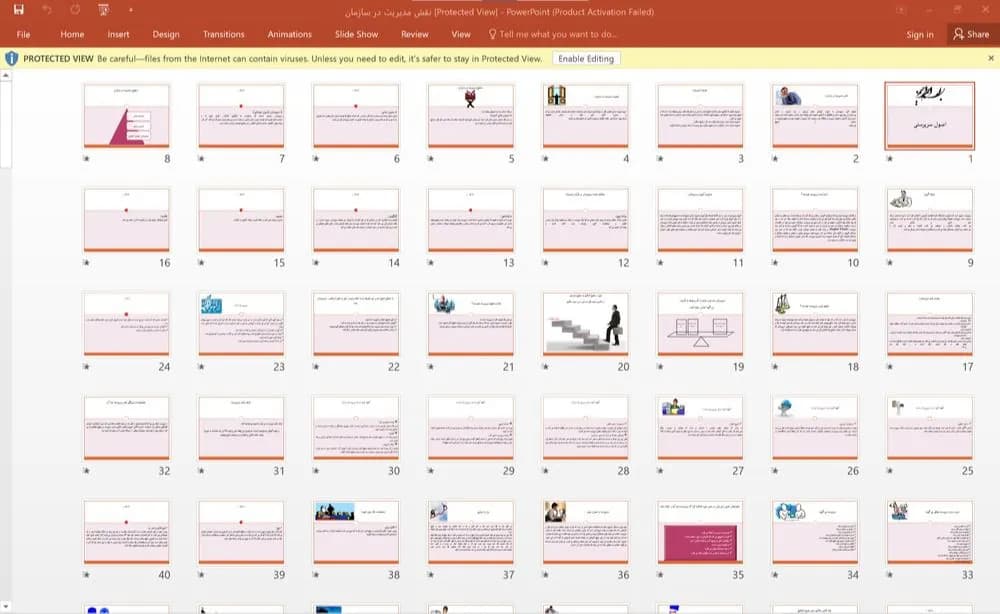The width and height of the screenshot is (1000, 614).
Task: Click the Protected View shield icon
Action: tap(11, 59)
